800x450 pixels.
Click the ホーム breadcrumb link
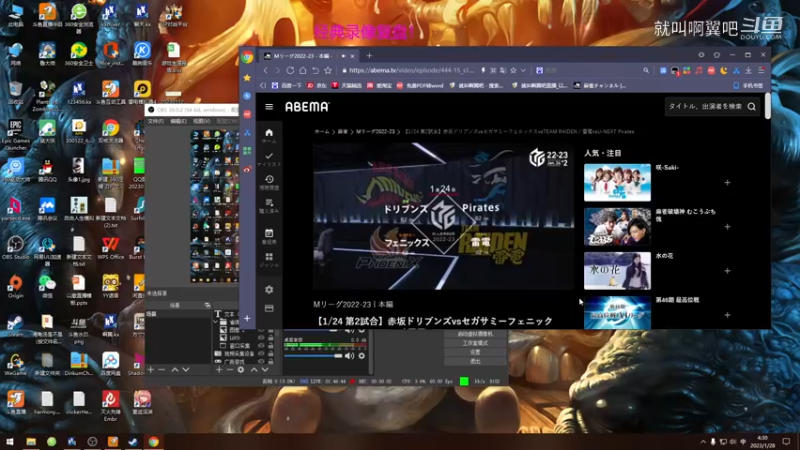[322, 132]
